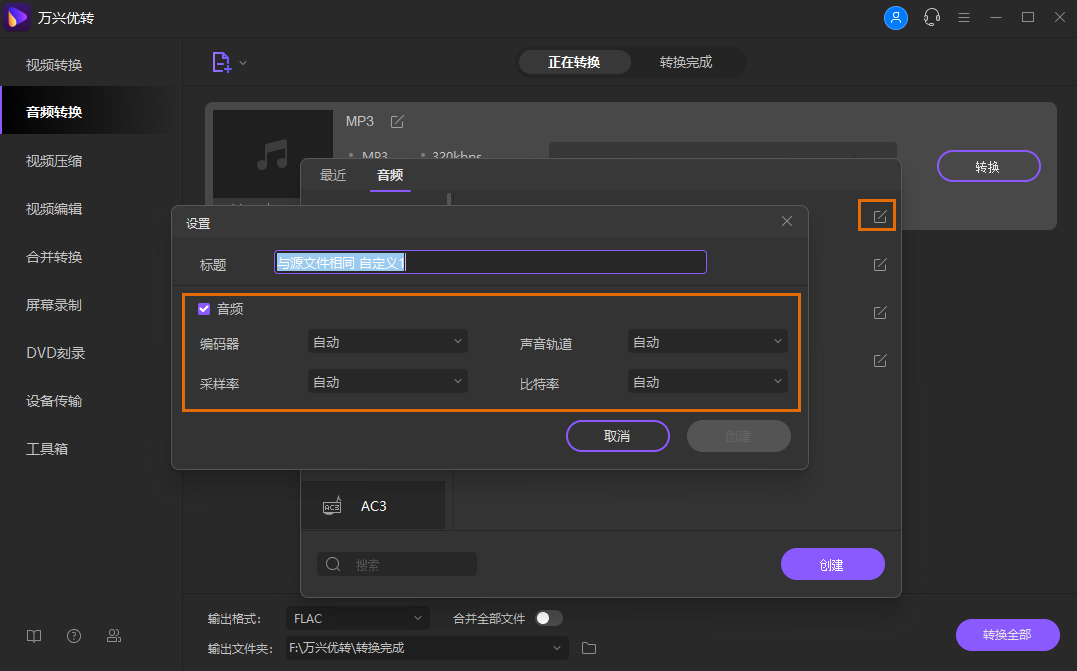Open the 编码器 encoder dropdown
Screen dimensions: 1077x671
pos(388,341)
